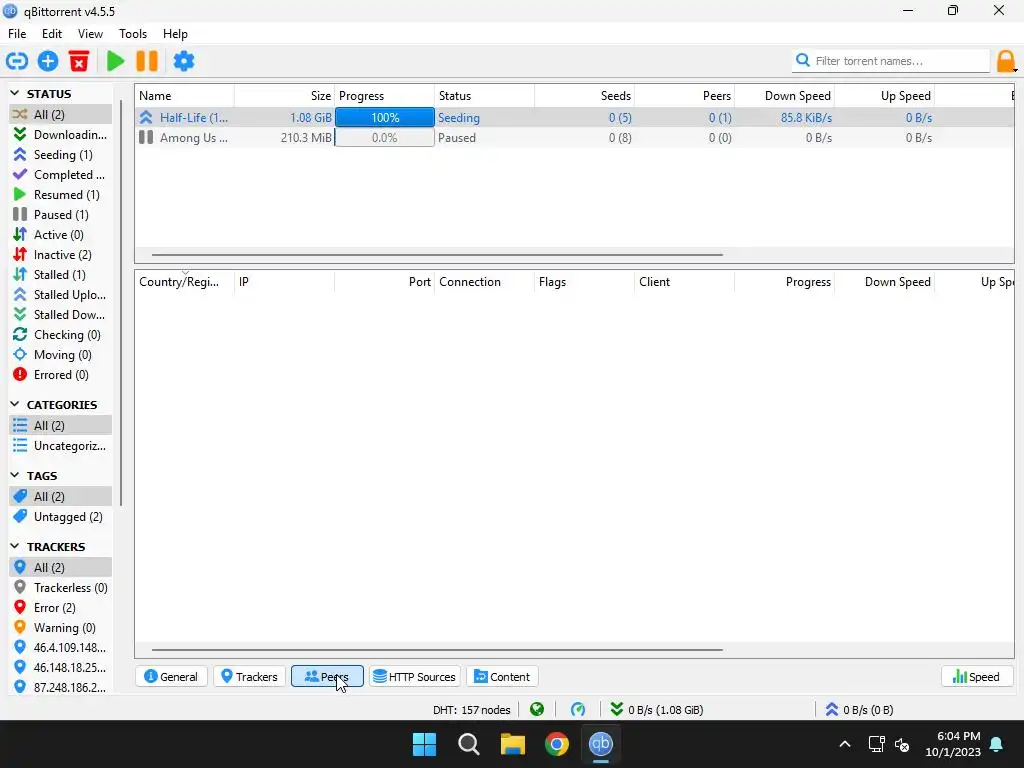
Task: Switch to the Content tab
Action: [x=502, y=677]
